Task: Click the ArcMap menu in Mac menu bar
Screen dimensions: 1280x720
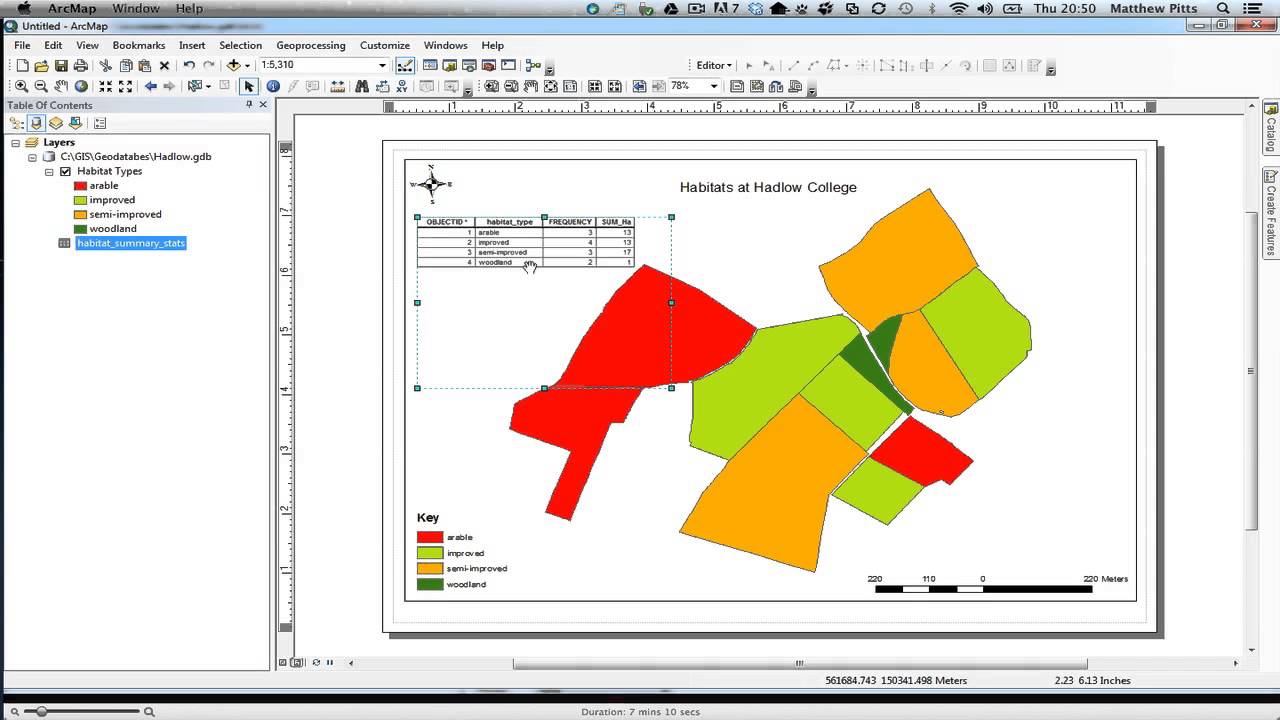Action: click(x=72, y=8)
